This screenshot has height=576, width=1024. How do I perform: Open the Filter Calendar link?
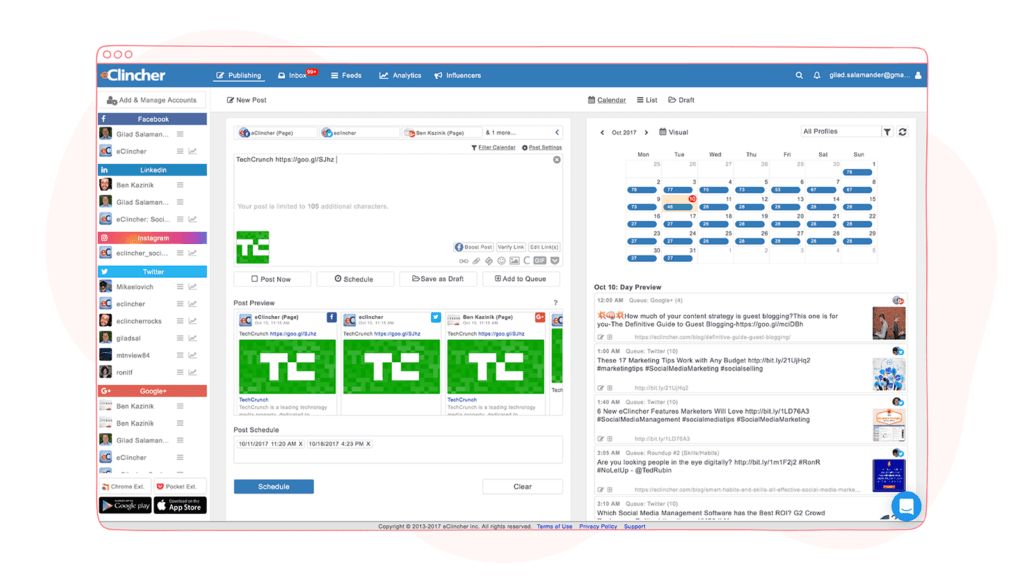[x=493, y=148]
